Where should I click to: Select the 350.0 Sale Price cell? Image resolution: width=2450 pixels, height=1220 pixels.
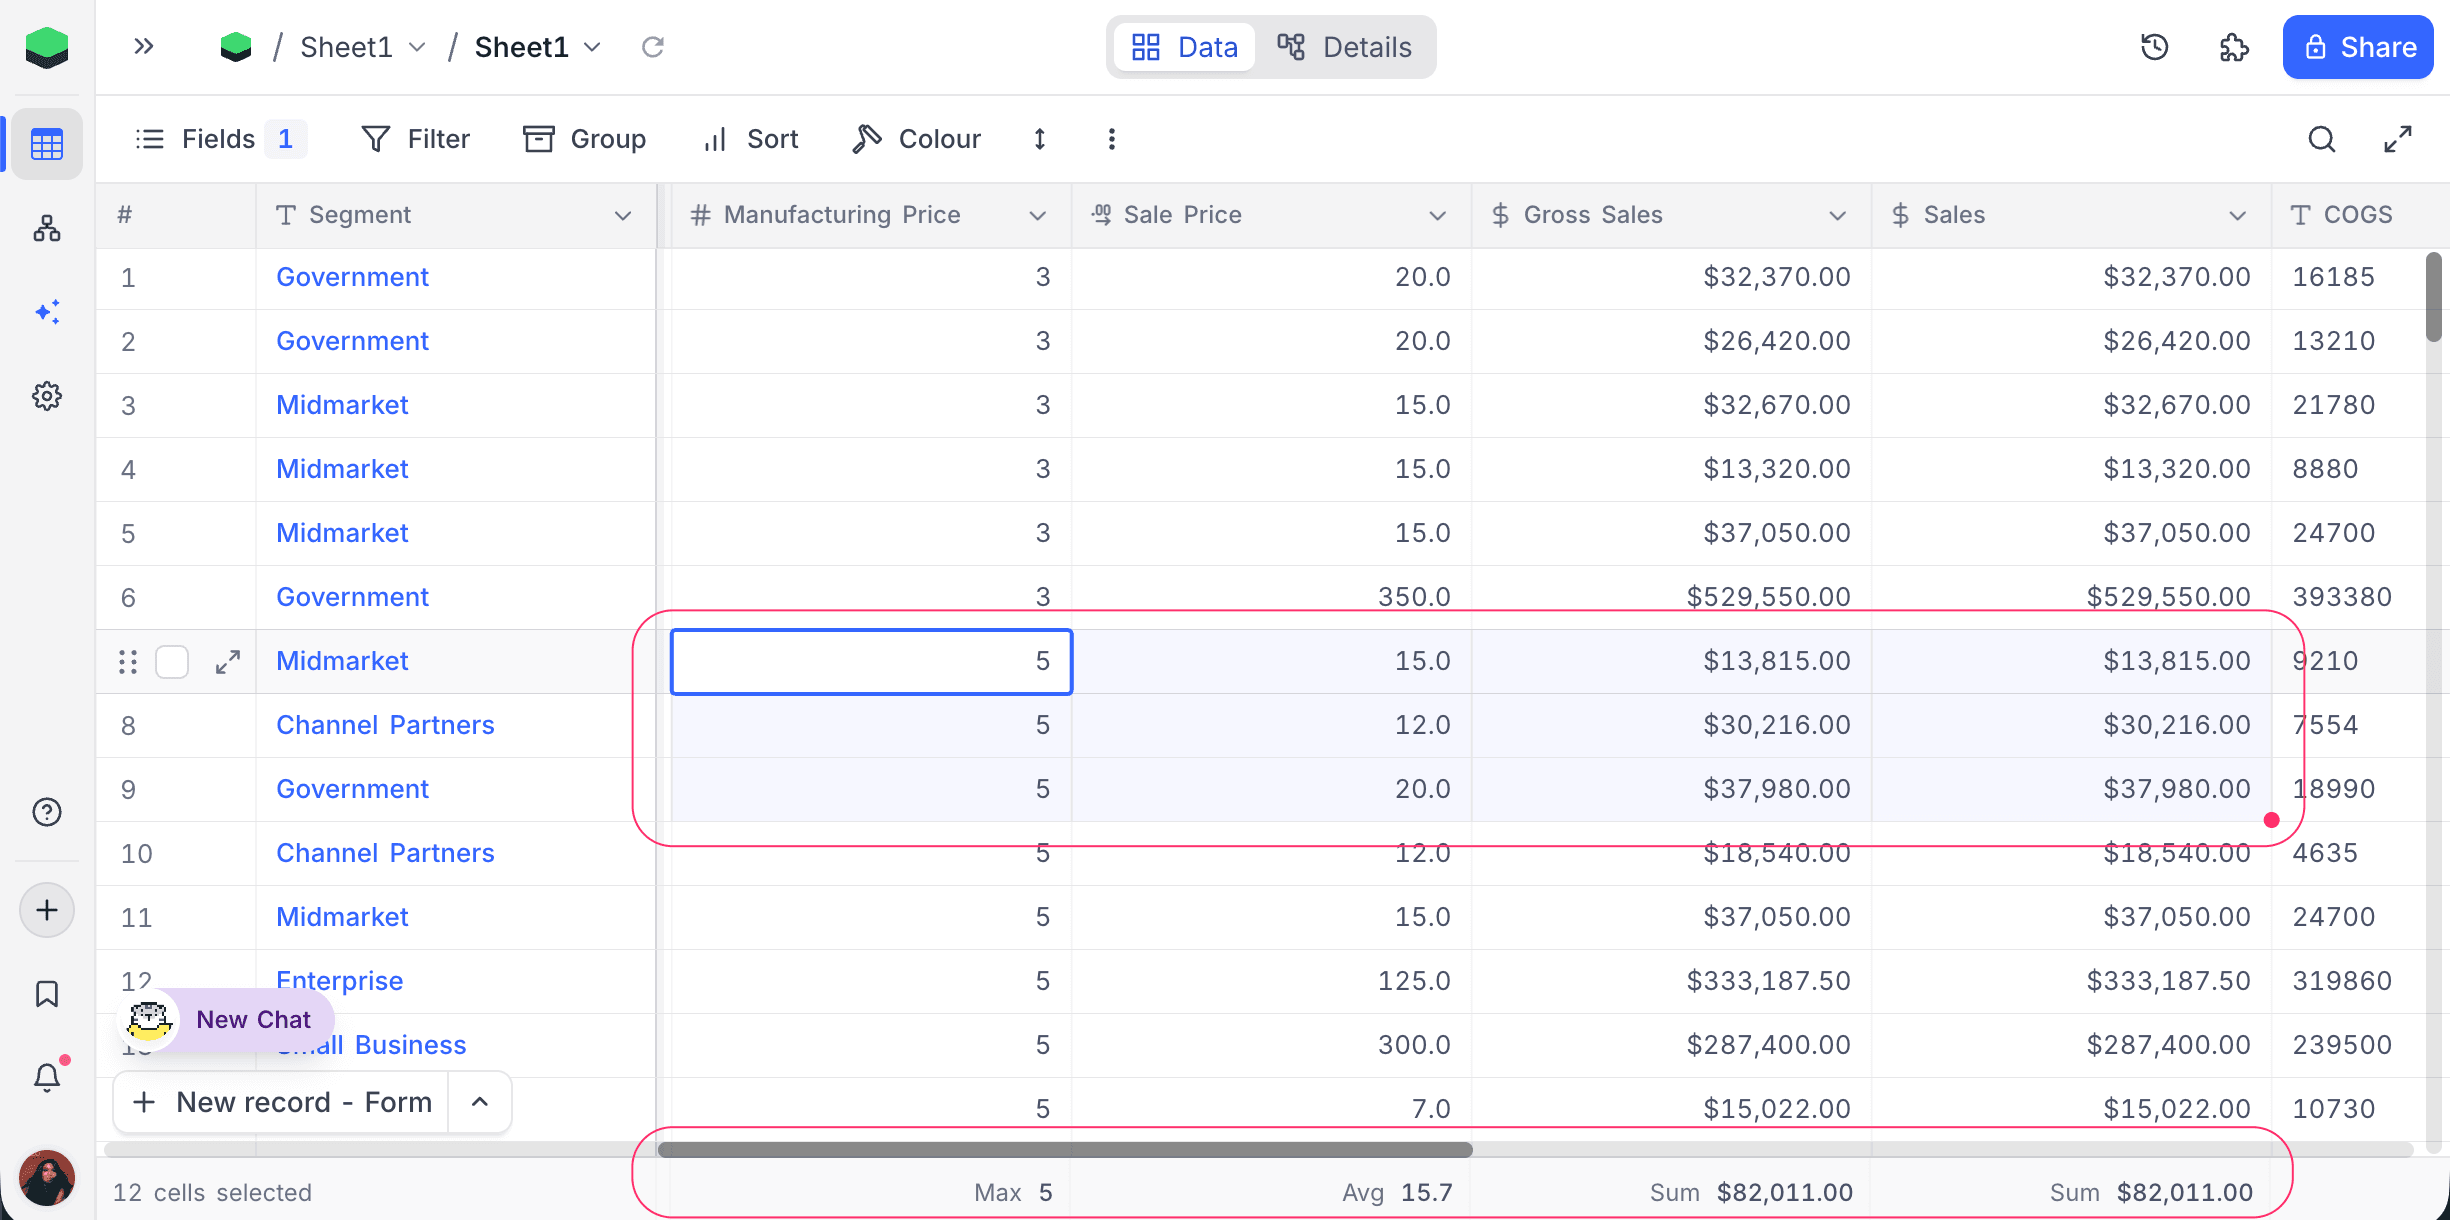(x=1271, y=597)
